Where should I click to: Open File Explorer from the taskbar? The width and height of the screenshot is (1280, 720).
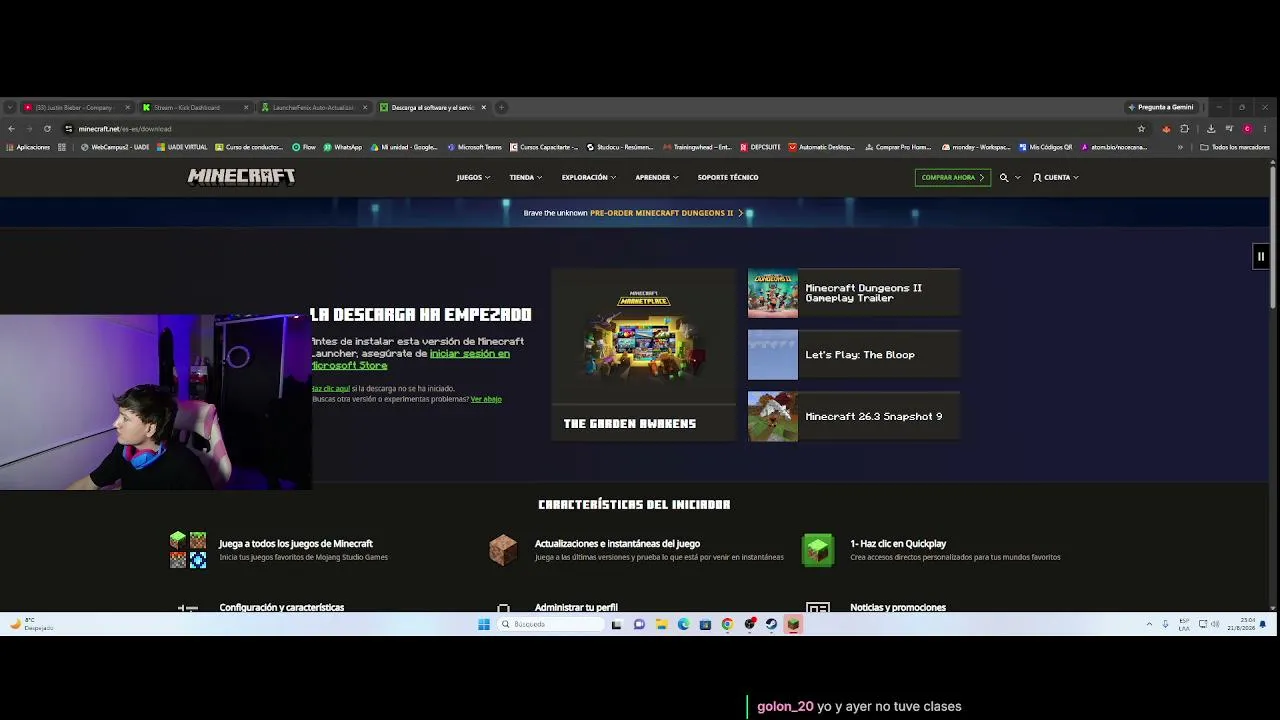tap(661, 624)
